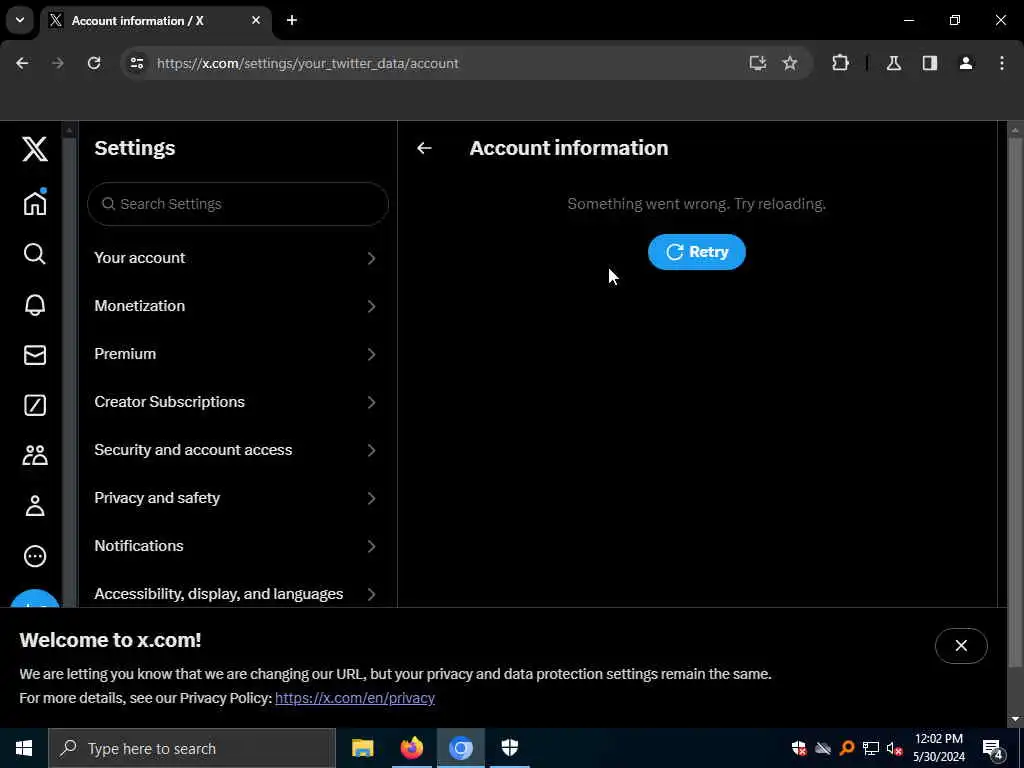Viewport: 1024px width, 768px height.
Task: Dismiss the Welcome to x.com banner
Action: click(x=961, y=646)
